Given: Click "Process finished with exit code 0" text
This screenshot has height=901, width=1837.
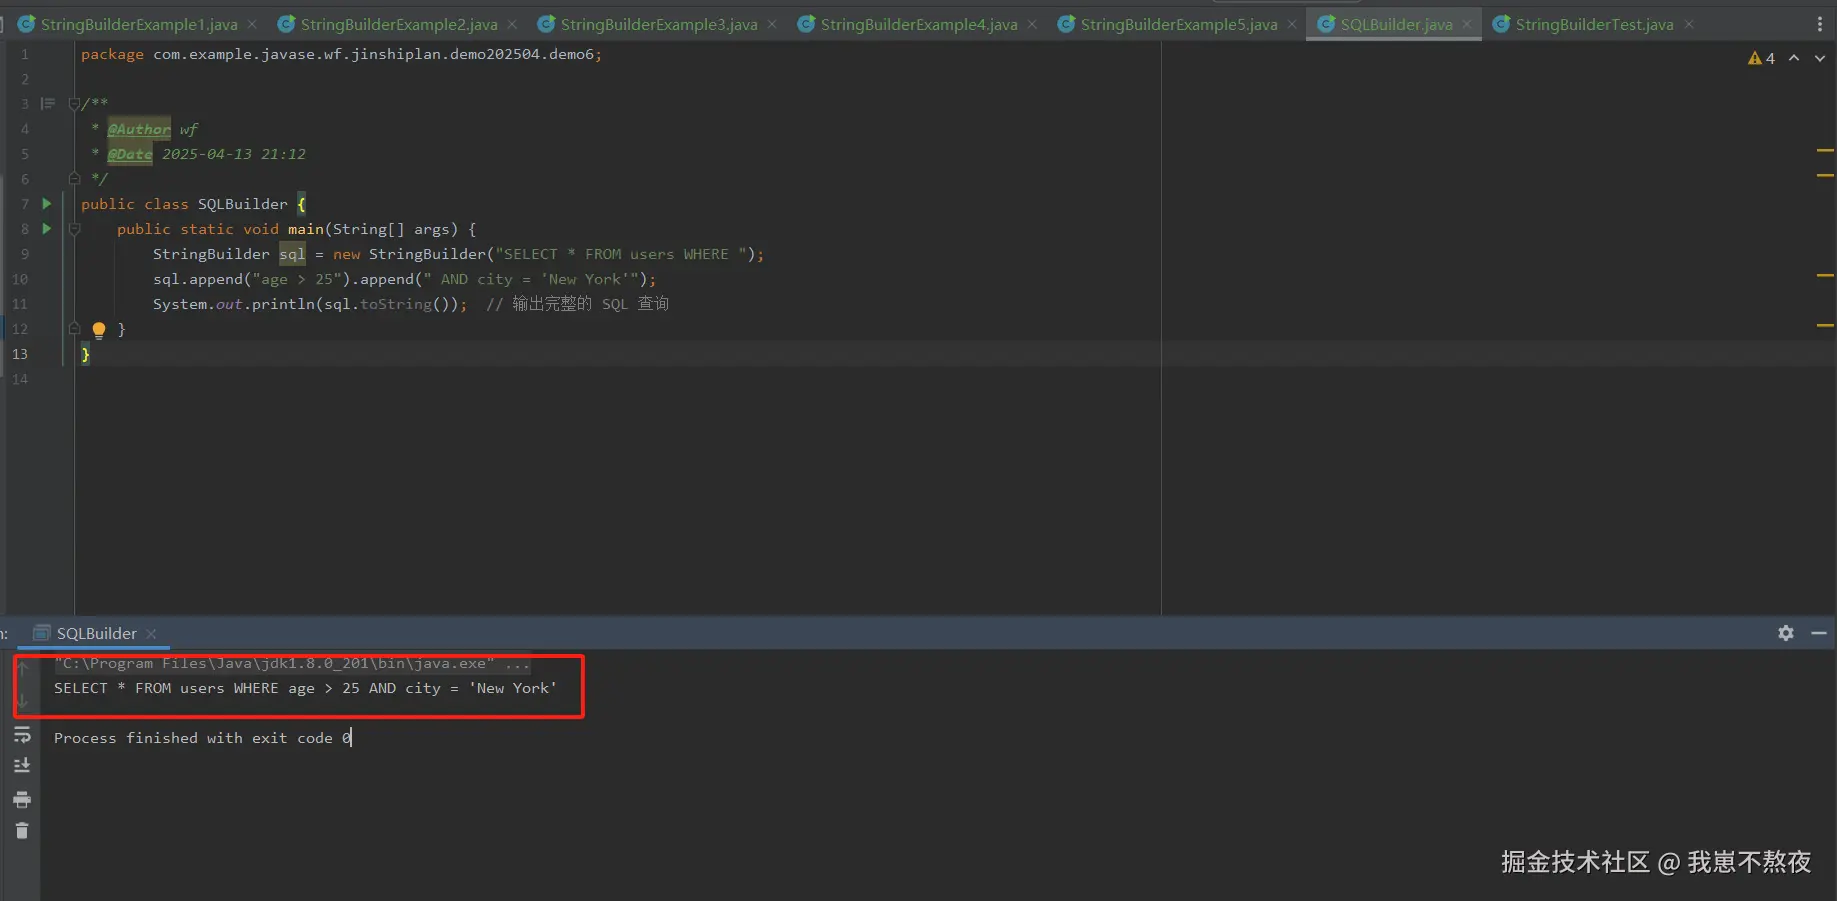Looking at the screenshot, I should tap(203, 738).
